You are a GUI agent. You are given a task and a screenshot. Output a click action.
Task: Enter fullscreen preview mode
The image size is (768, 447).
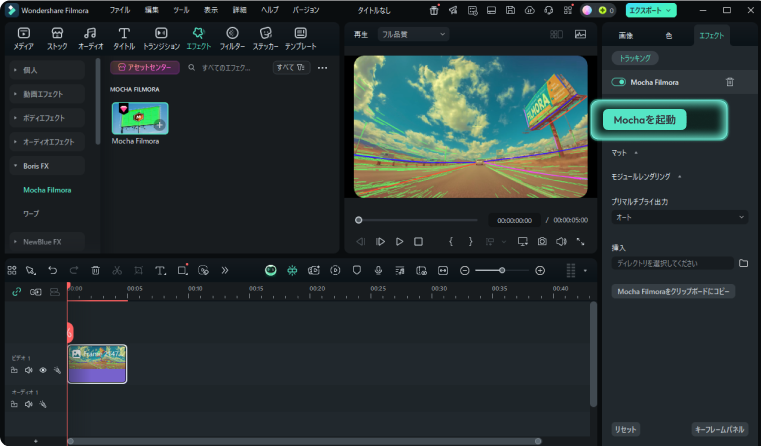pyautogui.click(x=580, y=242)
